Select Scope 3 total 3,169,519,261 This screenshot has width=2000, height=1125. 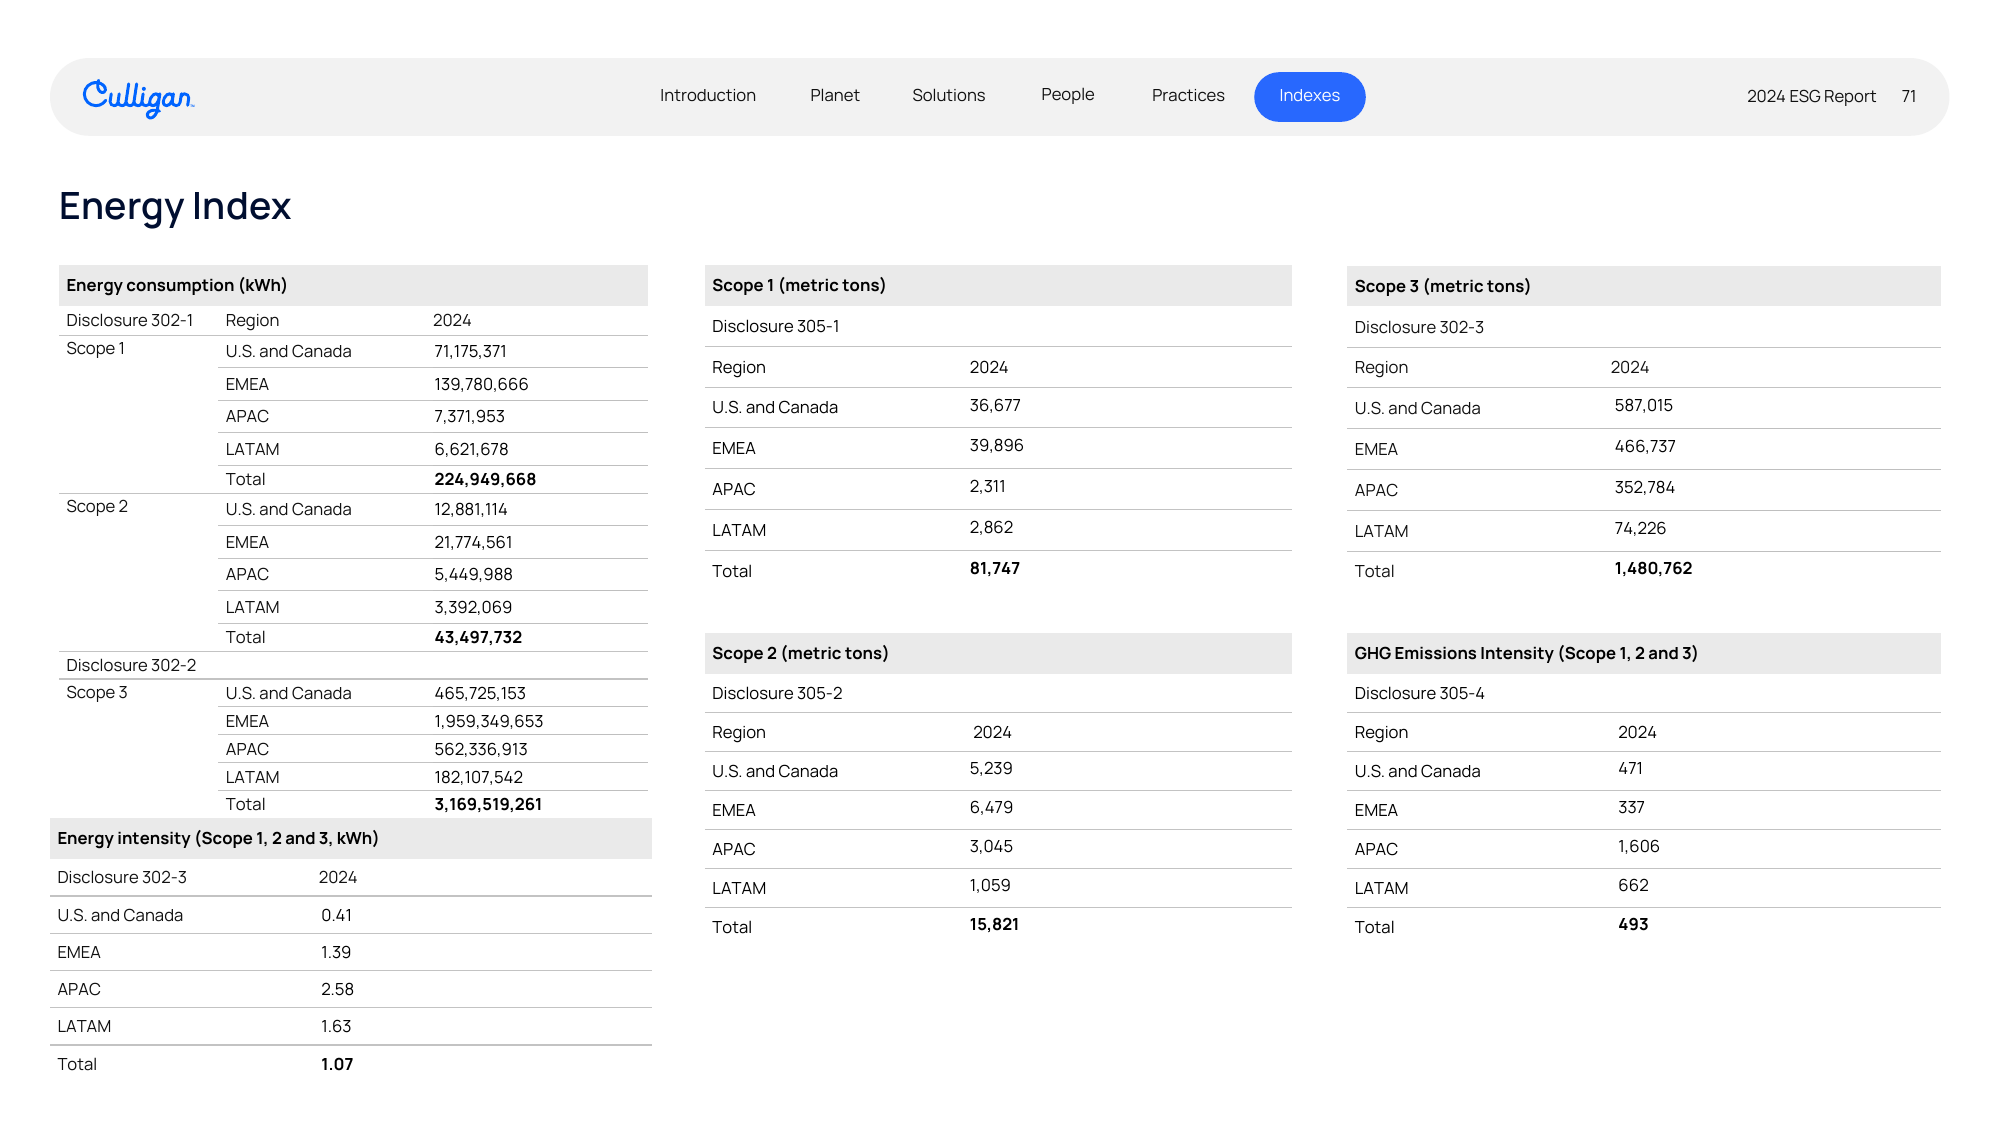(x=488, y=805)
